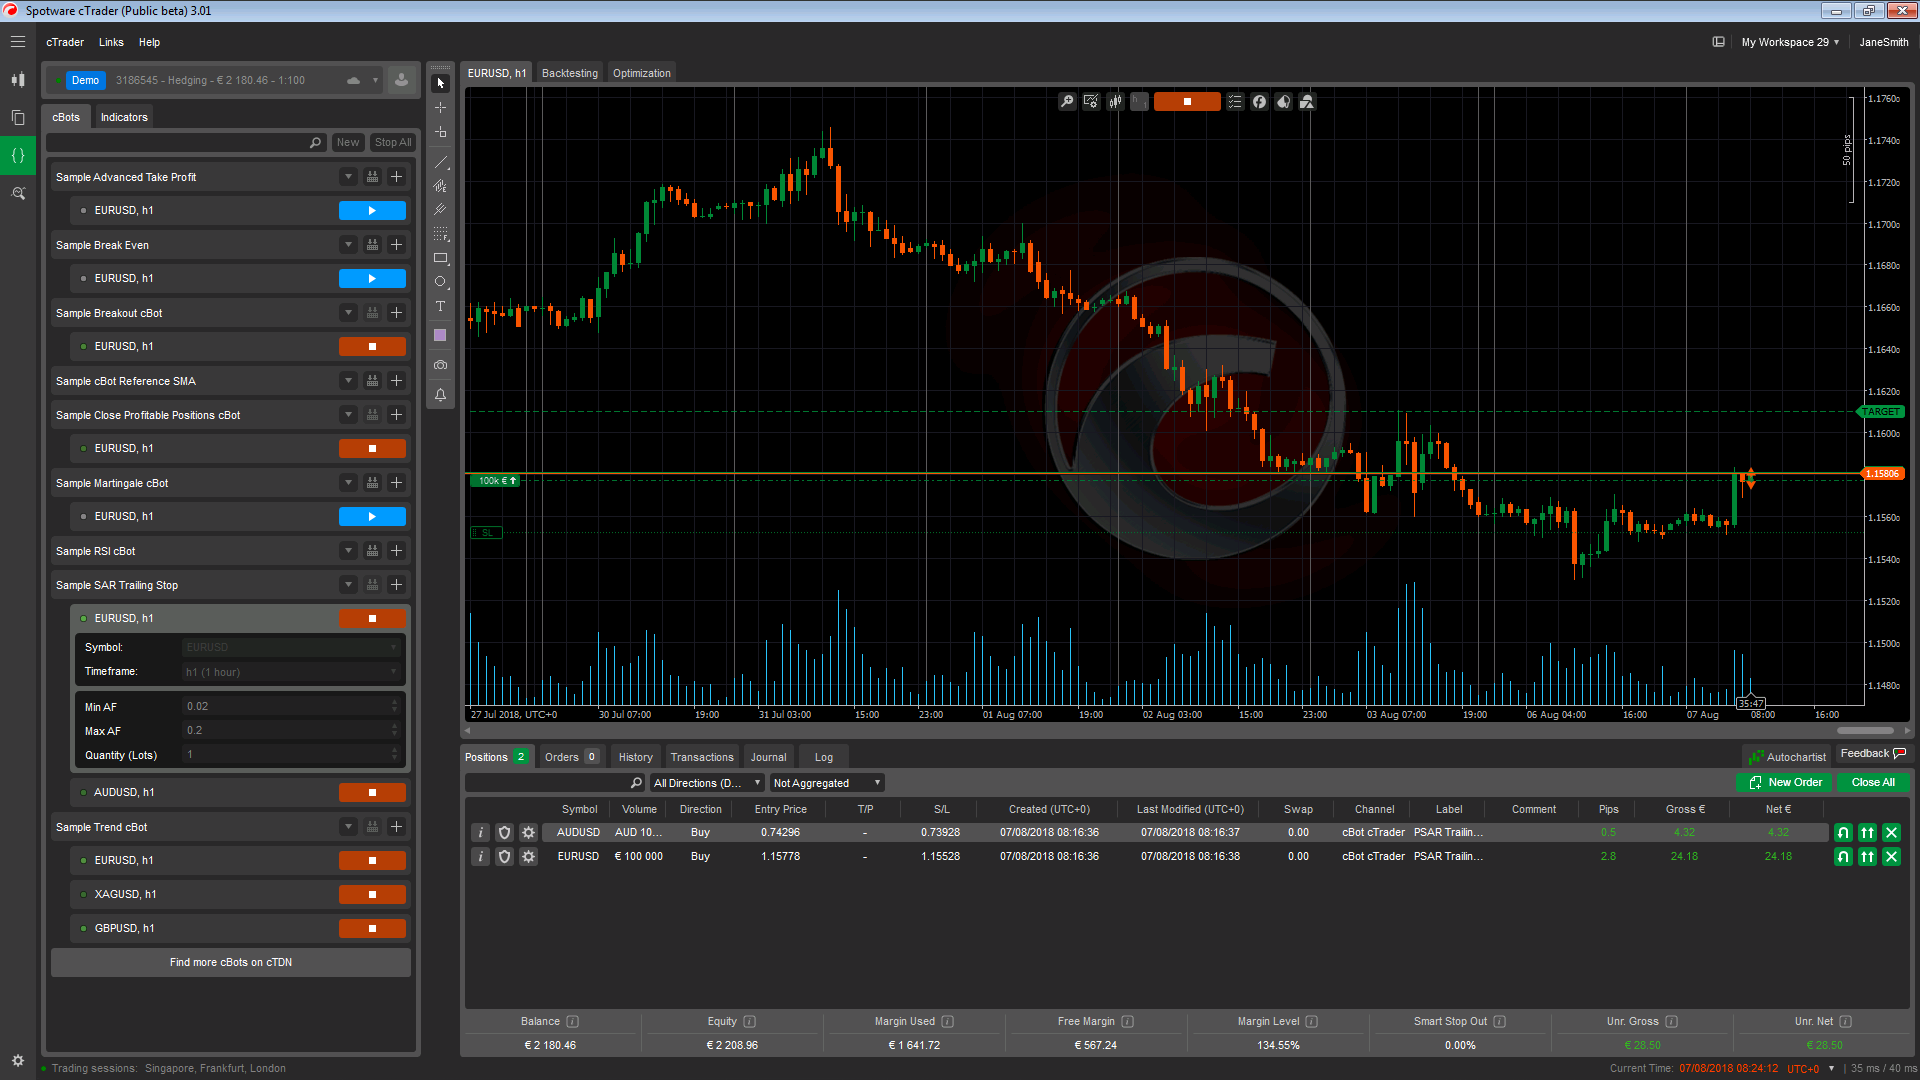The height and width of the screenshot is (1080, 1920).
Task: Open the Copy section in sidebar
Action: tap(18, 118)
